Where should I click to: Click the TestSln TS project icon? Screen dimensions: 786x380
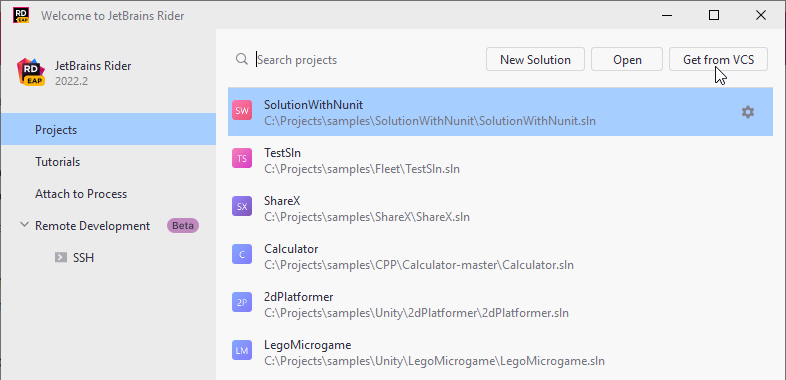click(242, 158)
